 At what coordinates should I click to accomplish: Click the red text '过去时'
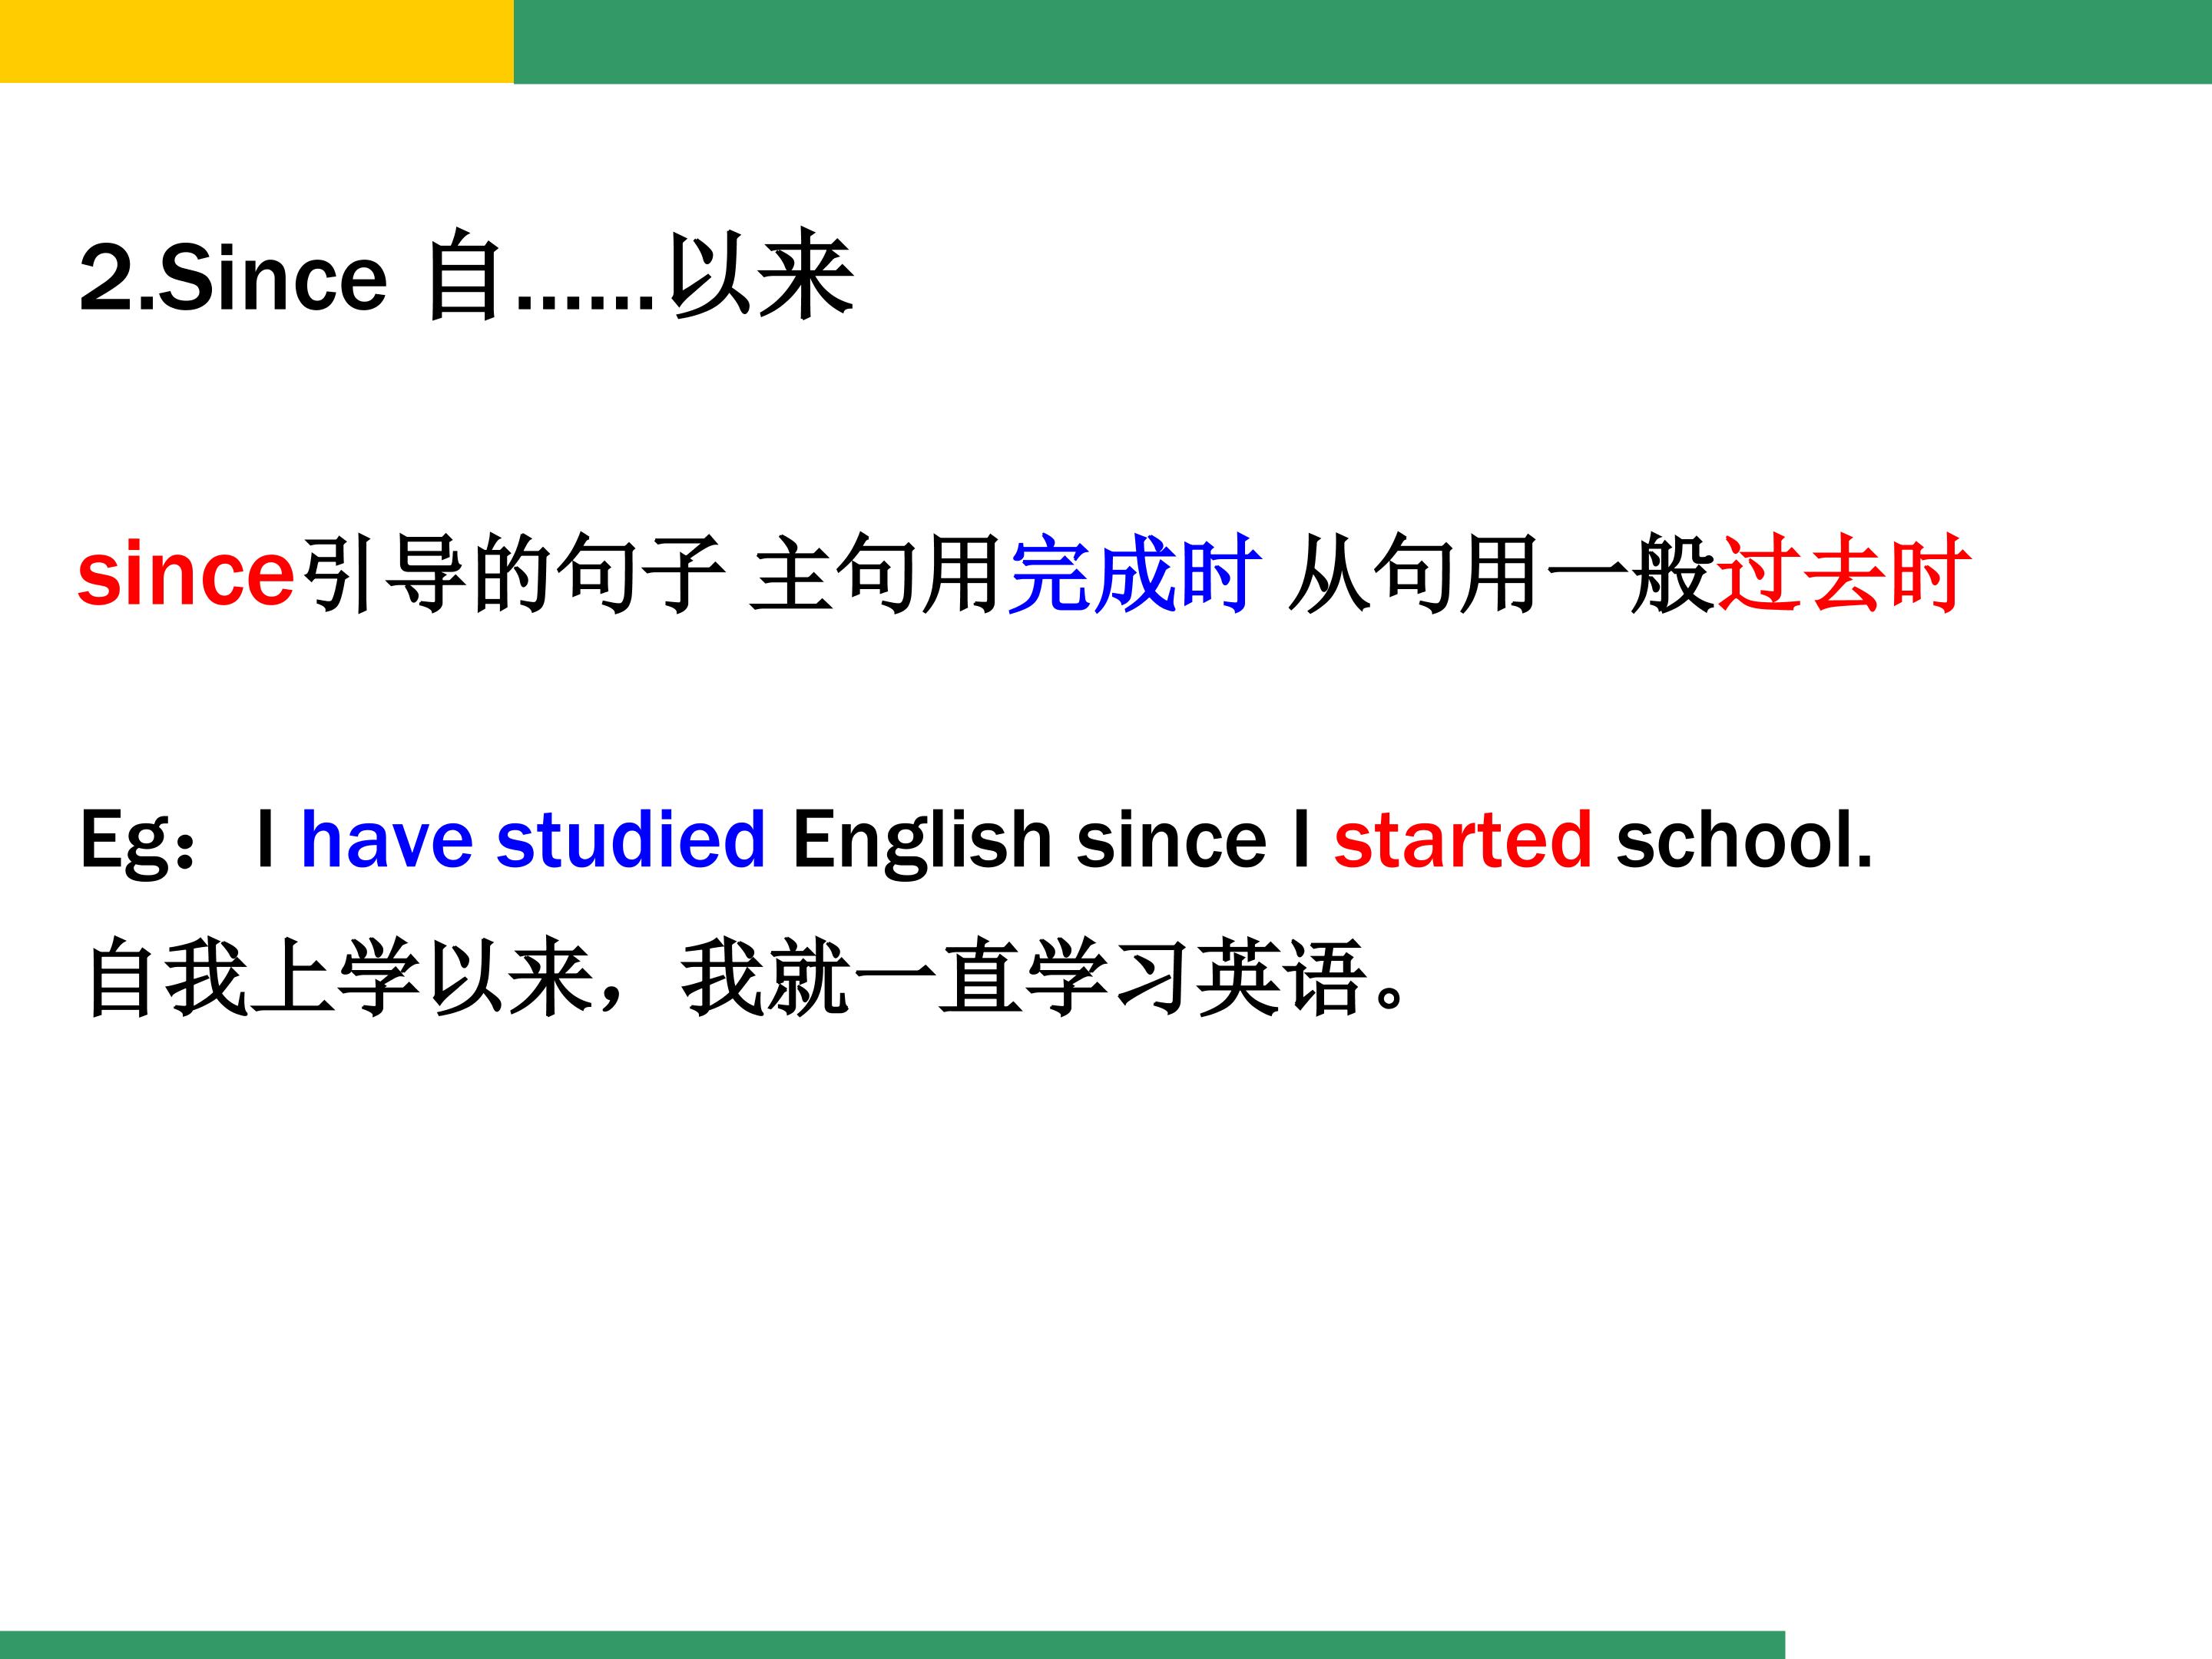point(1843,575)
